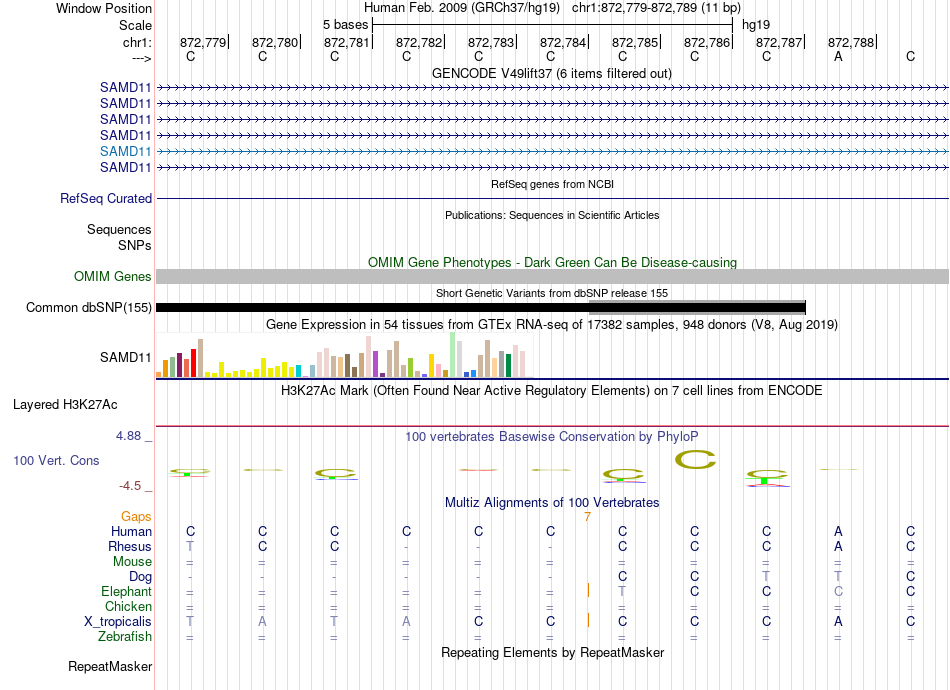Click the Gaps row label
The image size is (950, 690).
136,516
